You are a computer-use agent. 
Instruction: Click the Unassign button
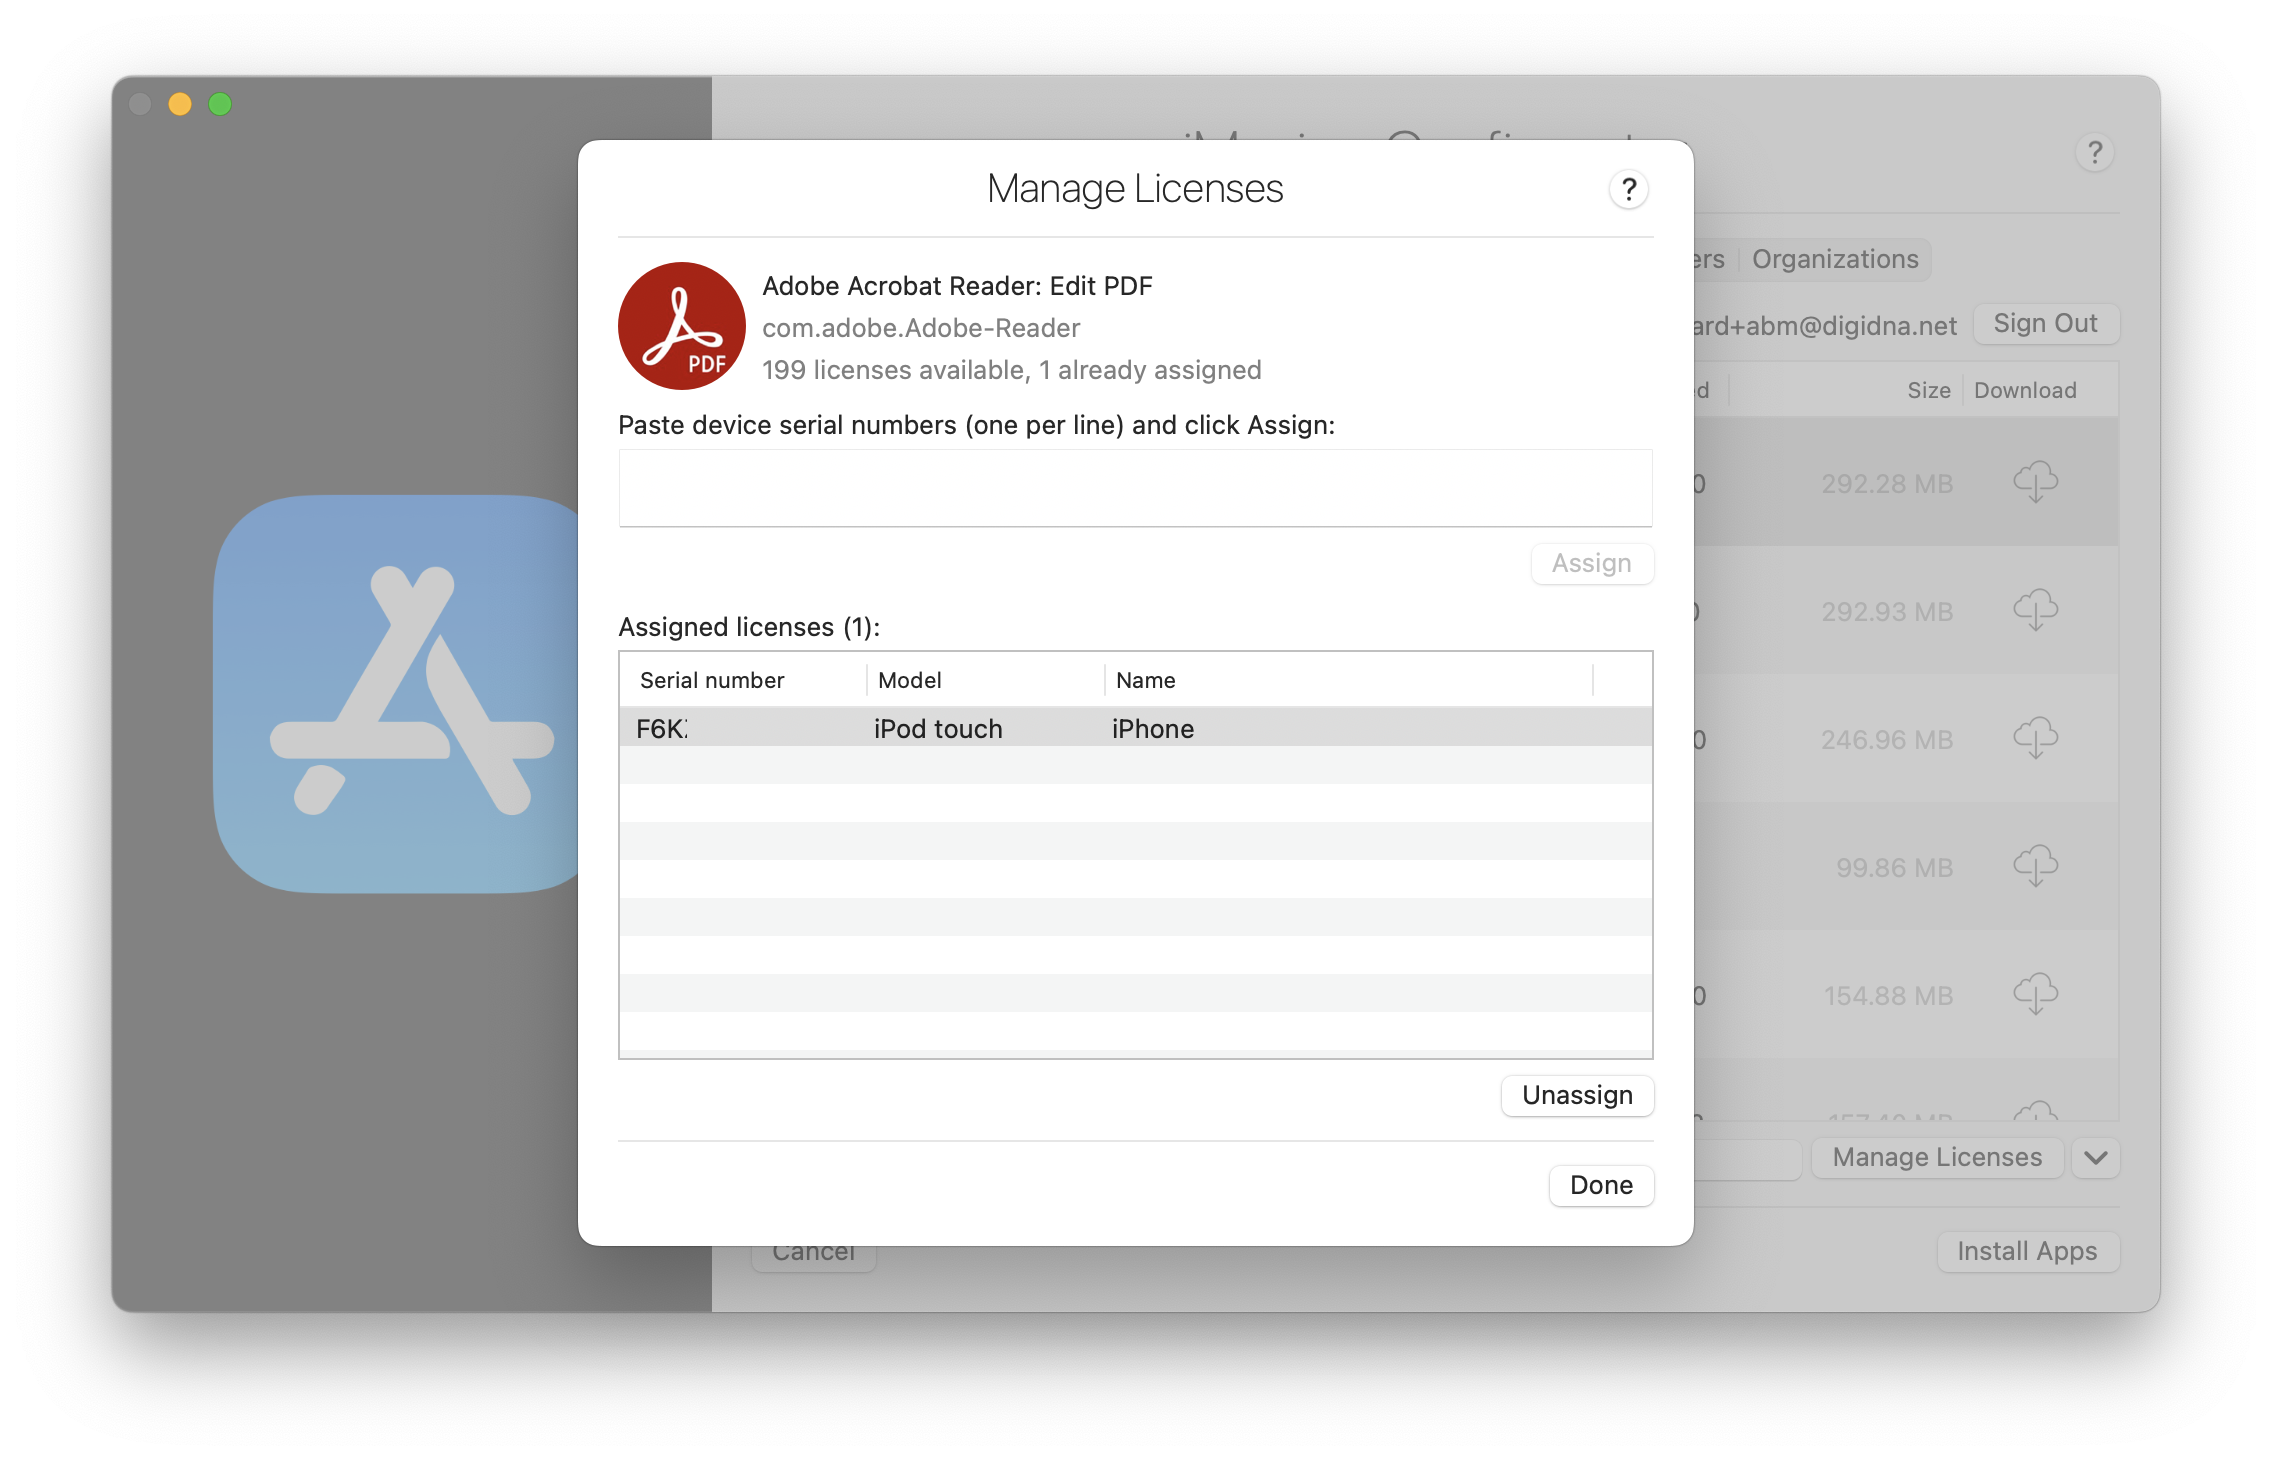pyautogui.click(x=1577, y=1095)
